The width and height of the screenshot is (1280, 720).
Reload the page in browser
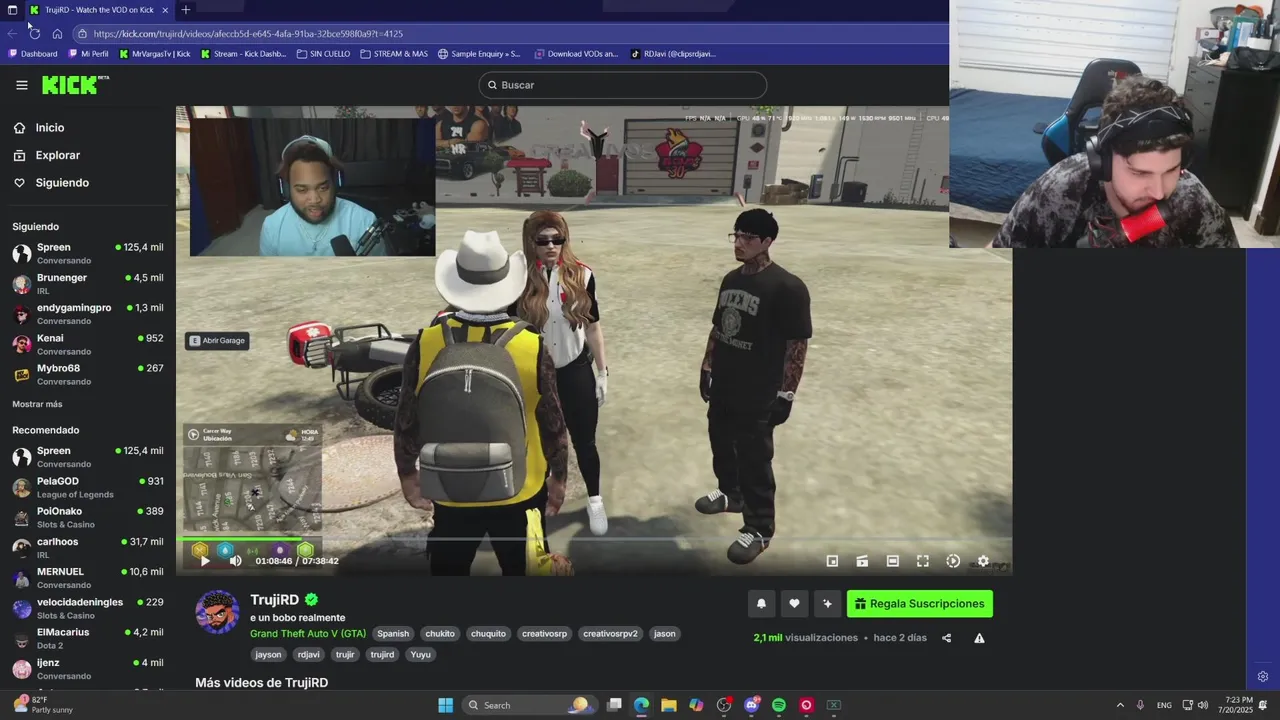click(35, 33)
